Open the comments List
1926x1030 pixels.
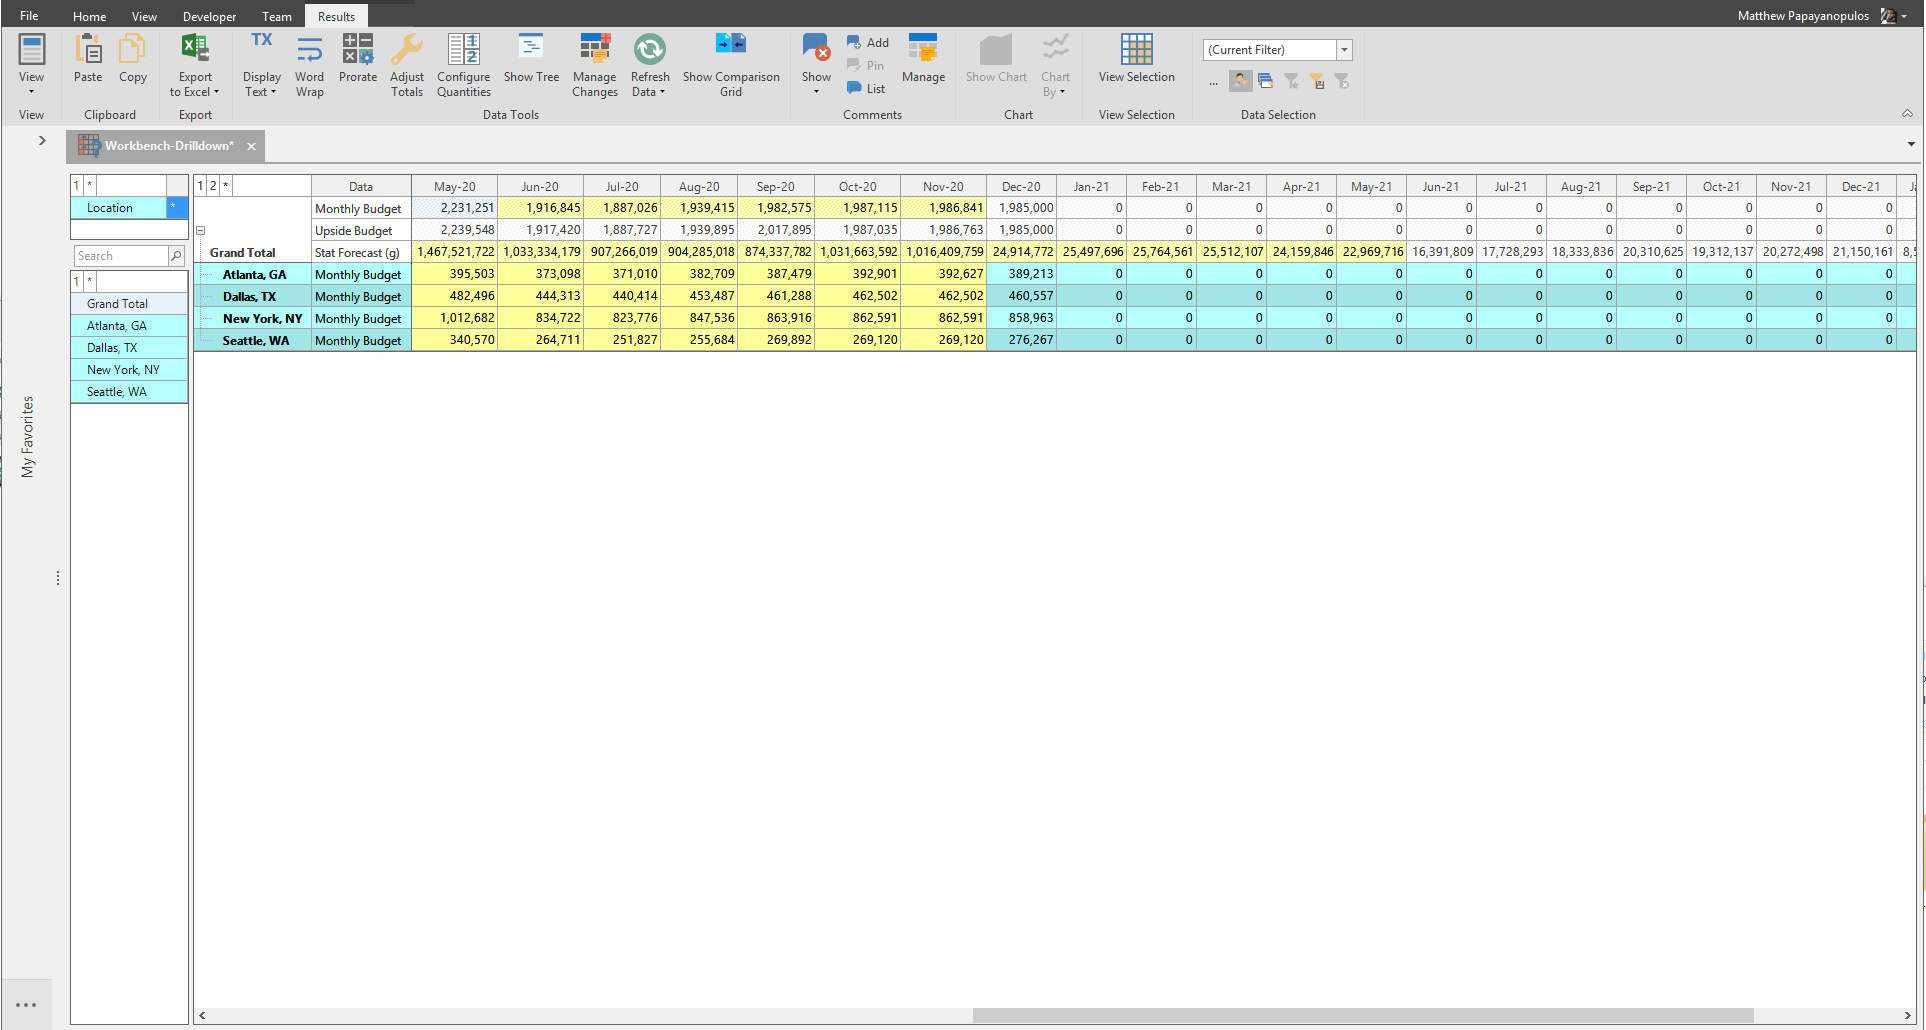click(x=866, y=89)
